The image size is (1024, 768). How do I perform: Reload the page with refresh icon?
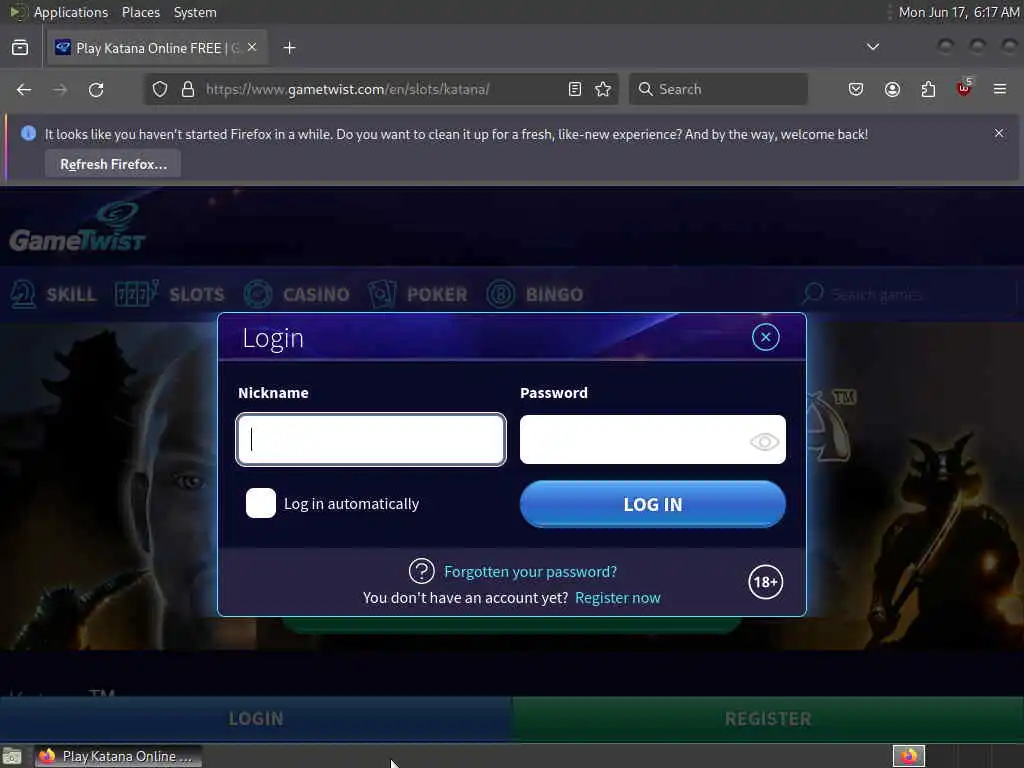pos(96,89)
